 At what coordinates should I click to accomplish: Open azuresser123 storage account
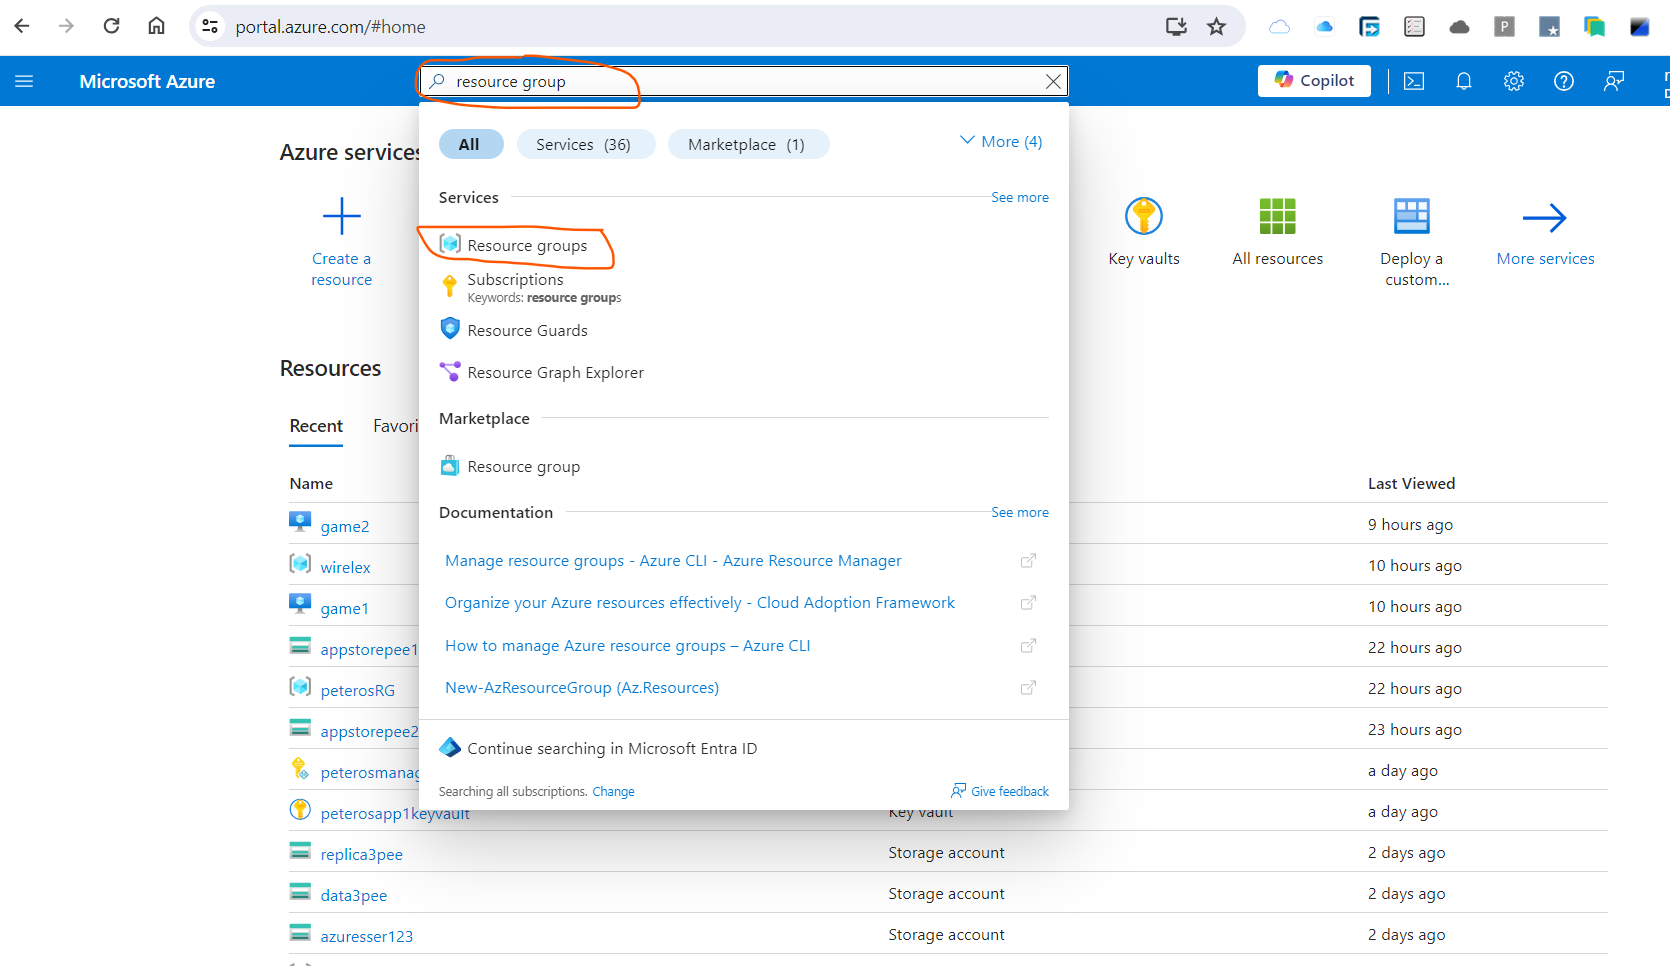[367, 936]
